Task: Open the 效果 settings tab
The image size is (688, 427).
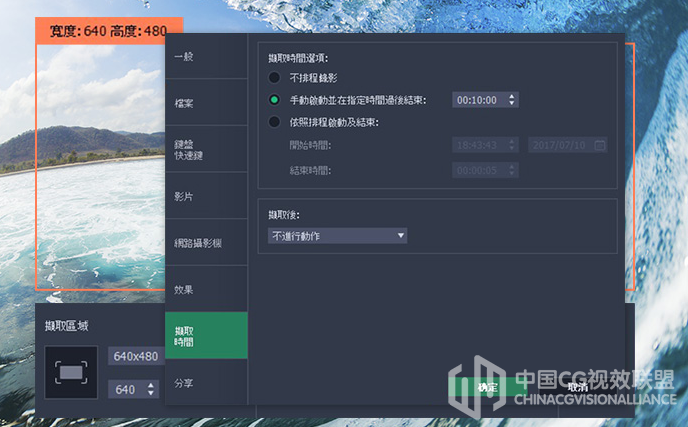Action: click(x=206, y=289)
